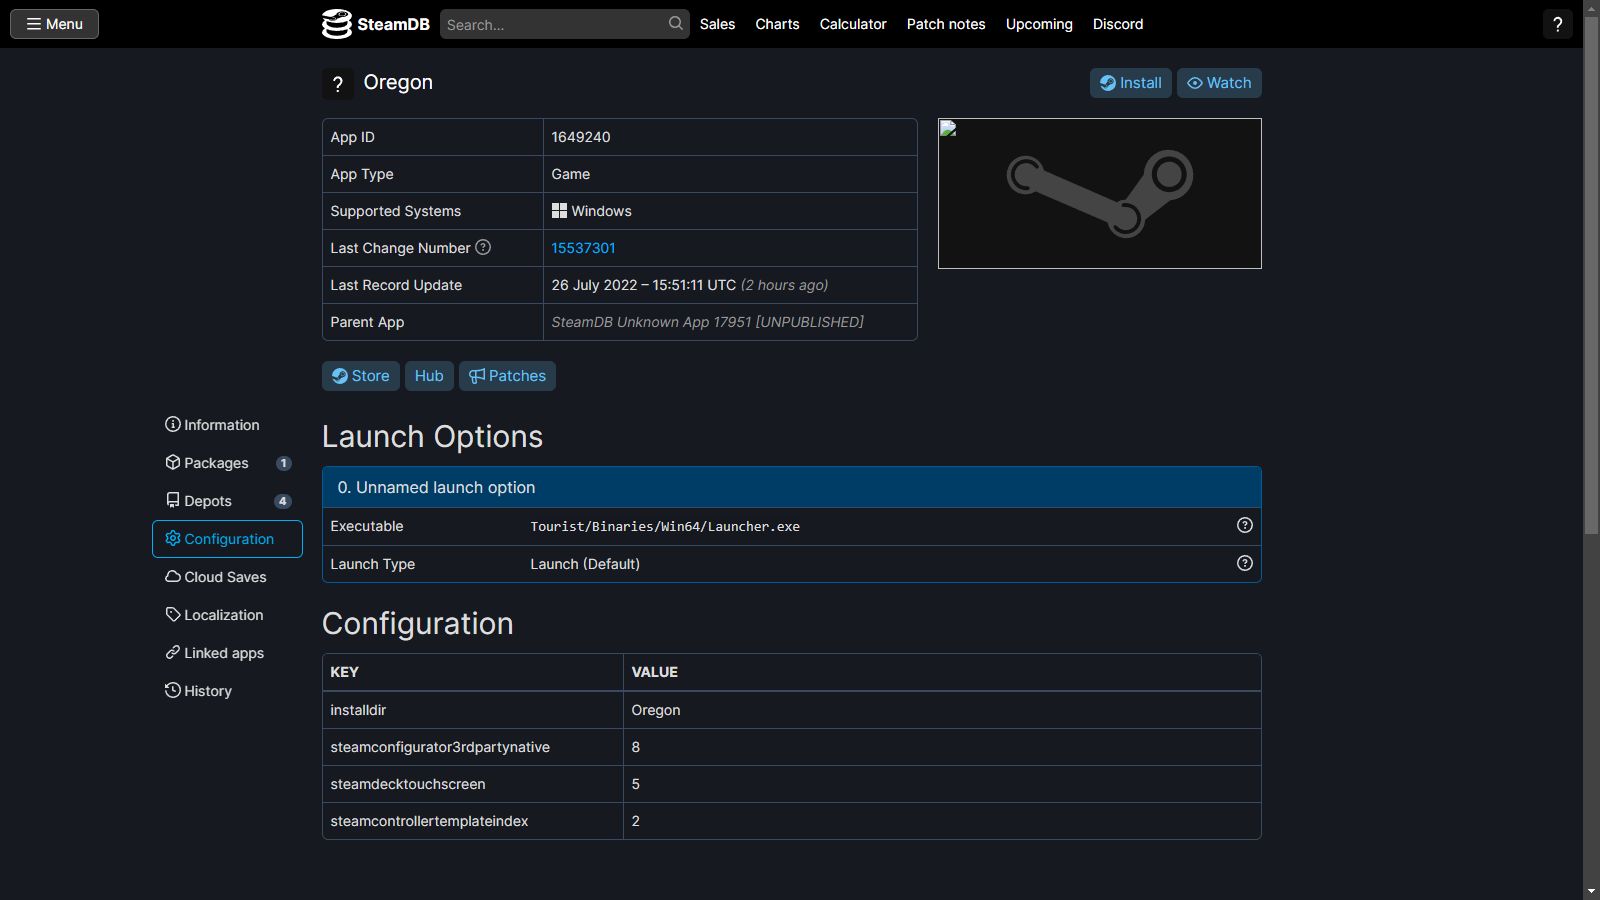Click the Install button

[1130, 83]
